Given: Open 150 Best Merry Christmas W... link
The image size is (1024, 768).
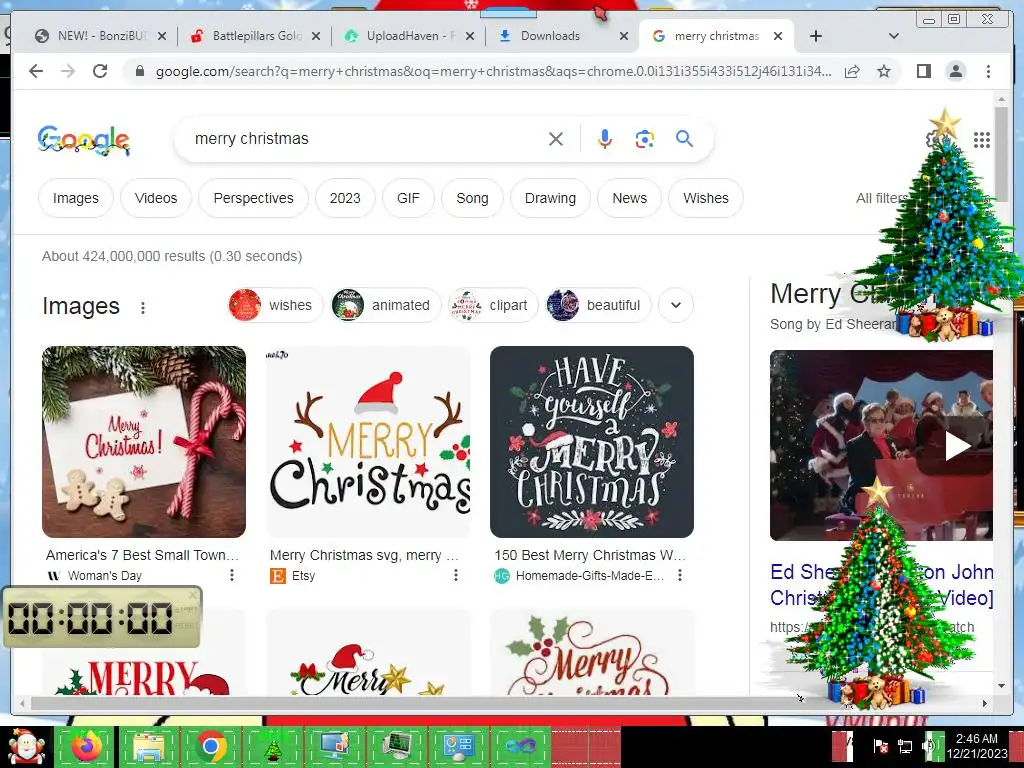Looking at the screenshot, I should click(590, 555).
